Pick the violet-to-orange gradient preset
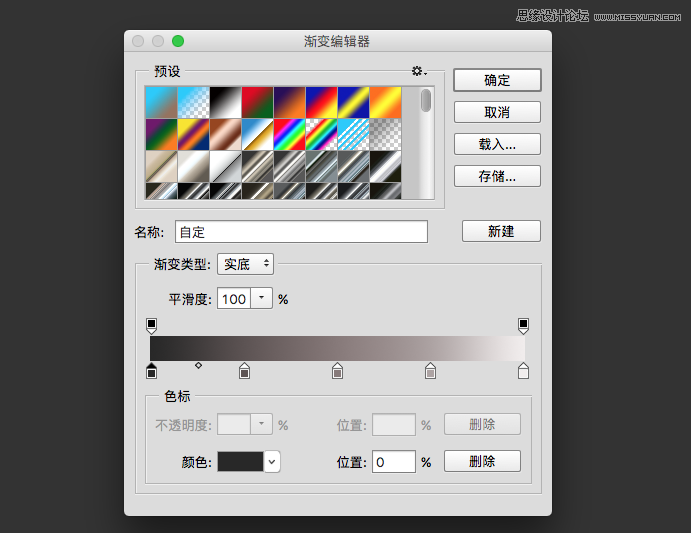Viewport: 691px width, 533px height. point(290,102)
